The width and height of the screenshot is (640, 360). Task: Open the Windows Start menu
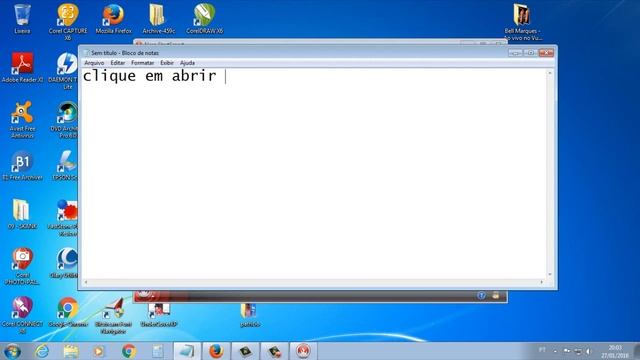click(x=12, y=351)
